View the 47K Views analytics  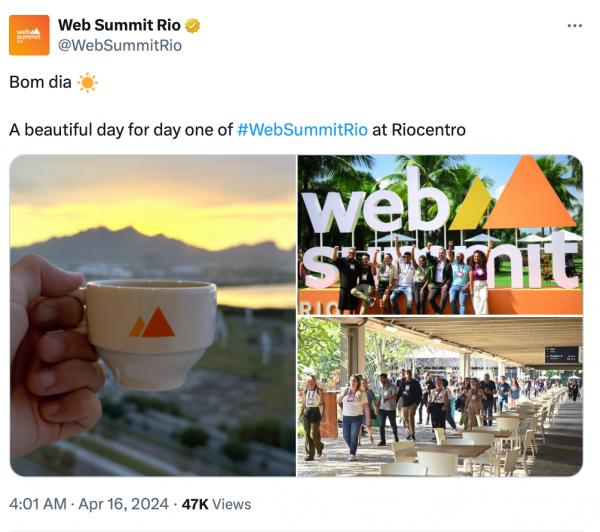point(217,504)
